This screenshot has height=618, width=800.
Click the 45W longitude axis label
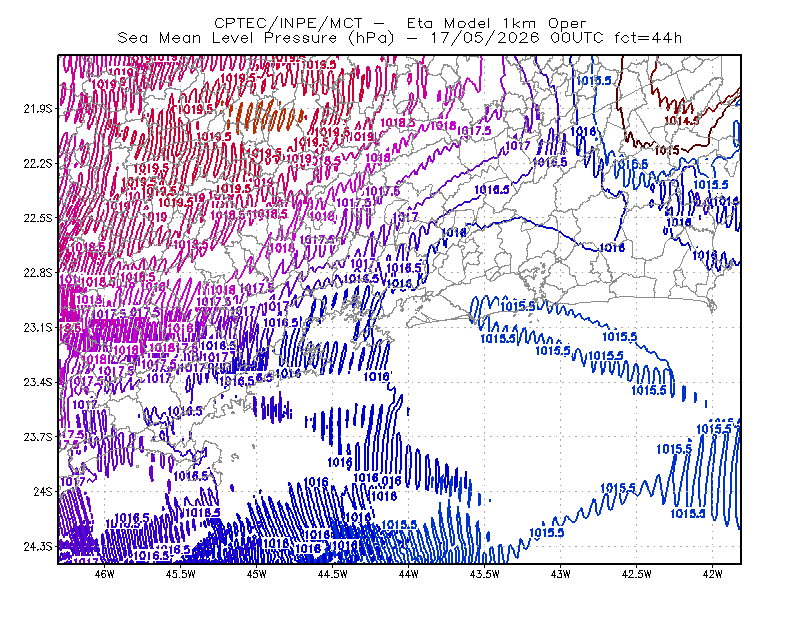coord(257,574)
